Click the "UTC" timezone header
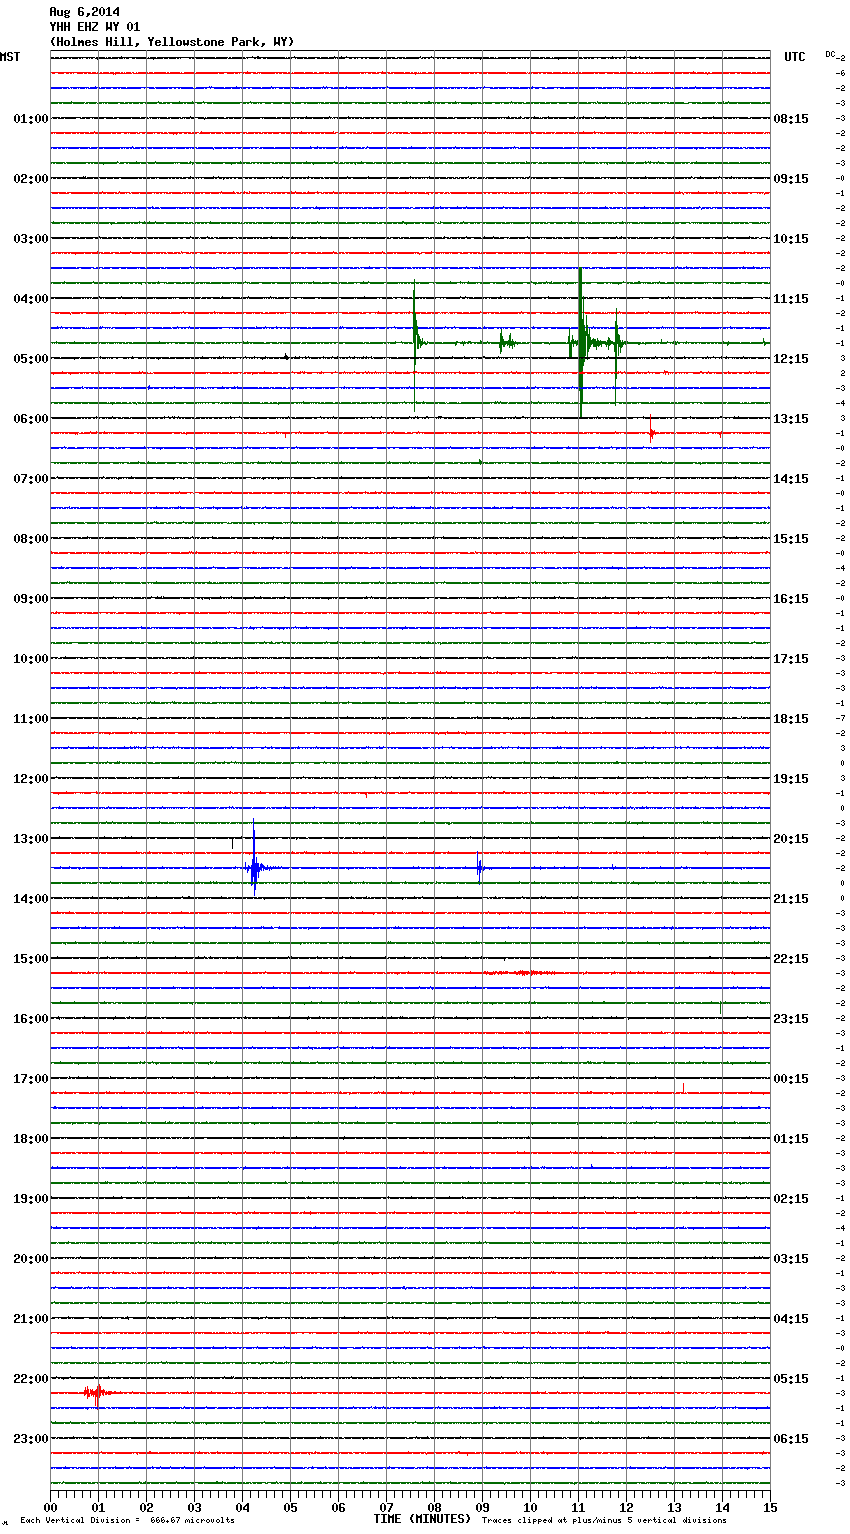850x1534 pixels. click(x=795, y=57)
